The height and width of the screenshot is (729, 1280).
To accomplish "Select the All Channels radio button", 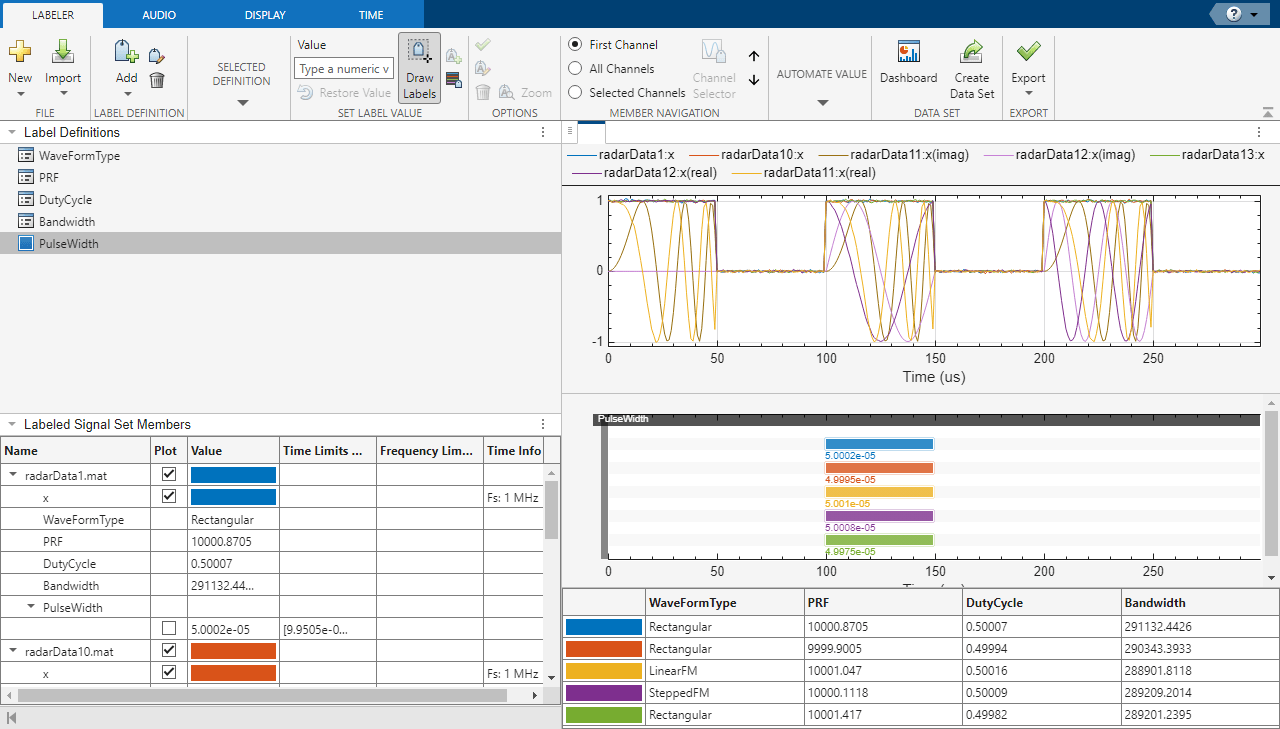I will [575, 69].
